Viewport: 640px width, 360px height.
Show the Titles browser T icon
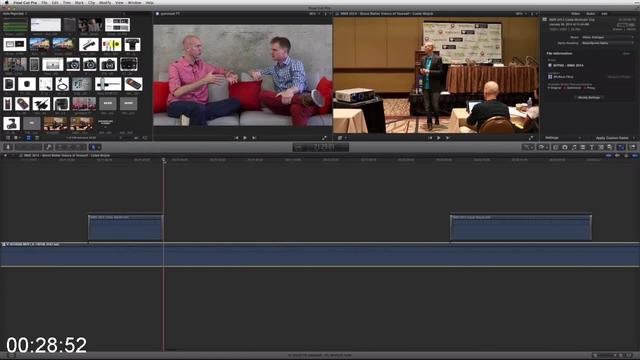pos(592,147)
